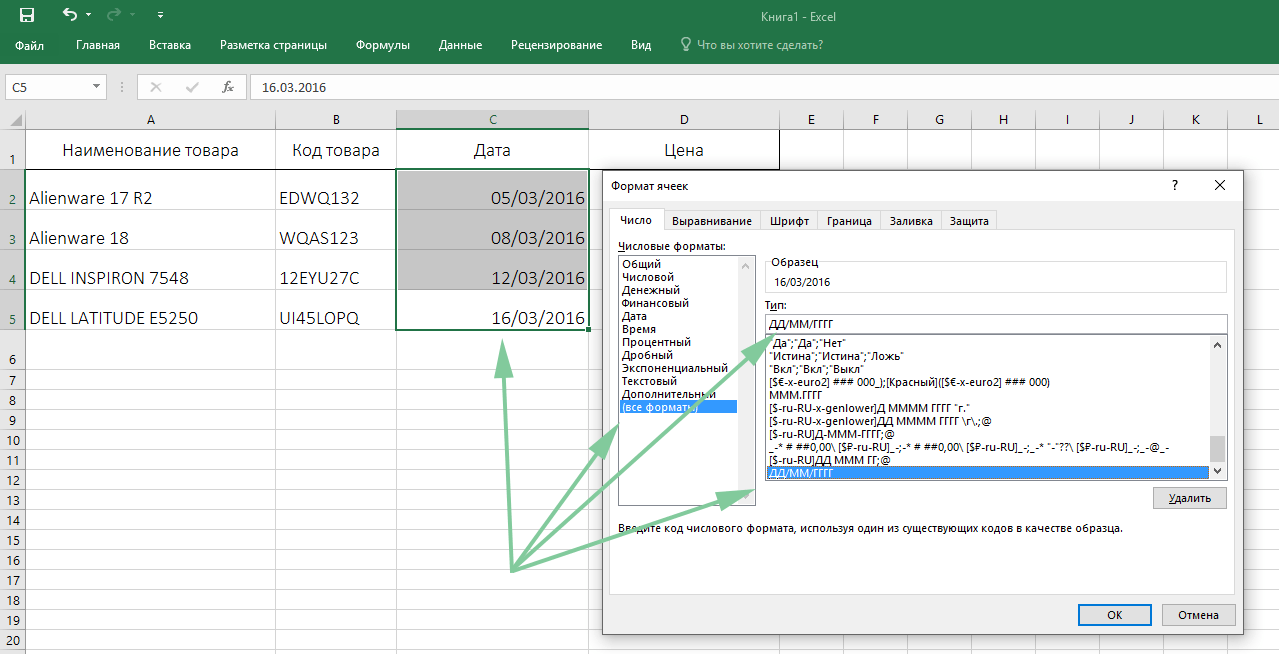Switch to the Защита dialog tab
1279x654 pixels.
pyautogui.click(x=969, y=221)
